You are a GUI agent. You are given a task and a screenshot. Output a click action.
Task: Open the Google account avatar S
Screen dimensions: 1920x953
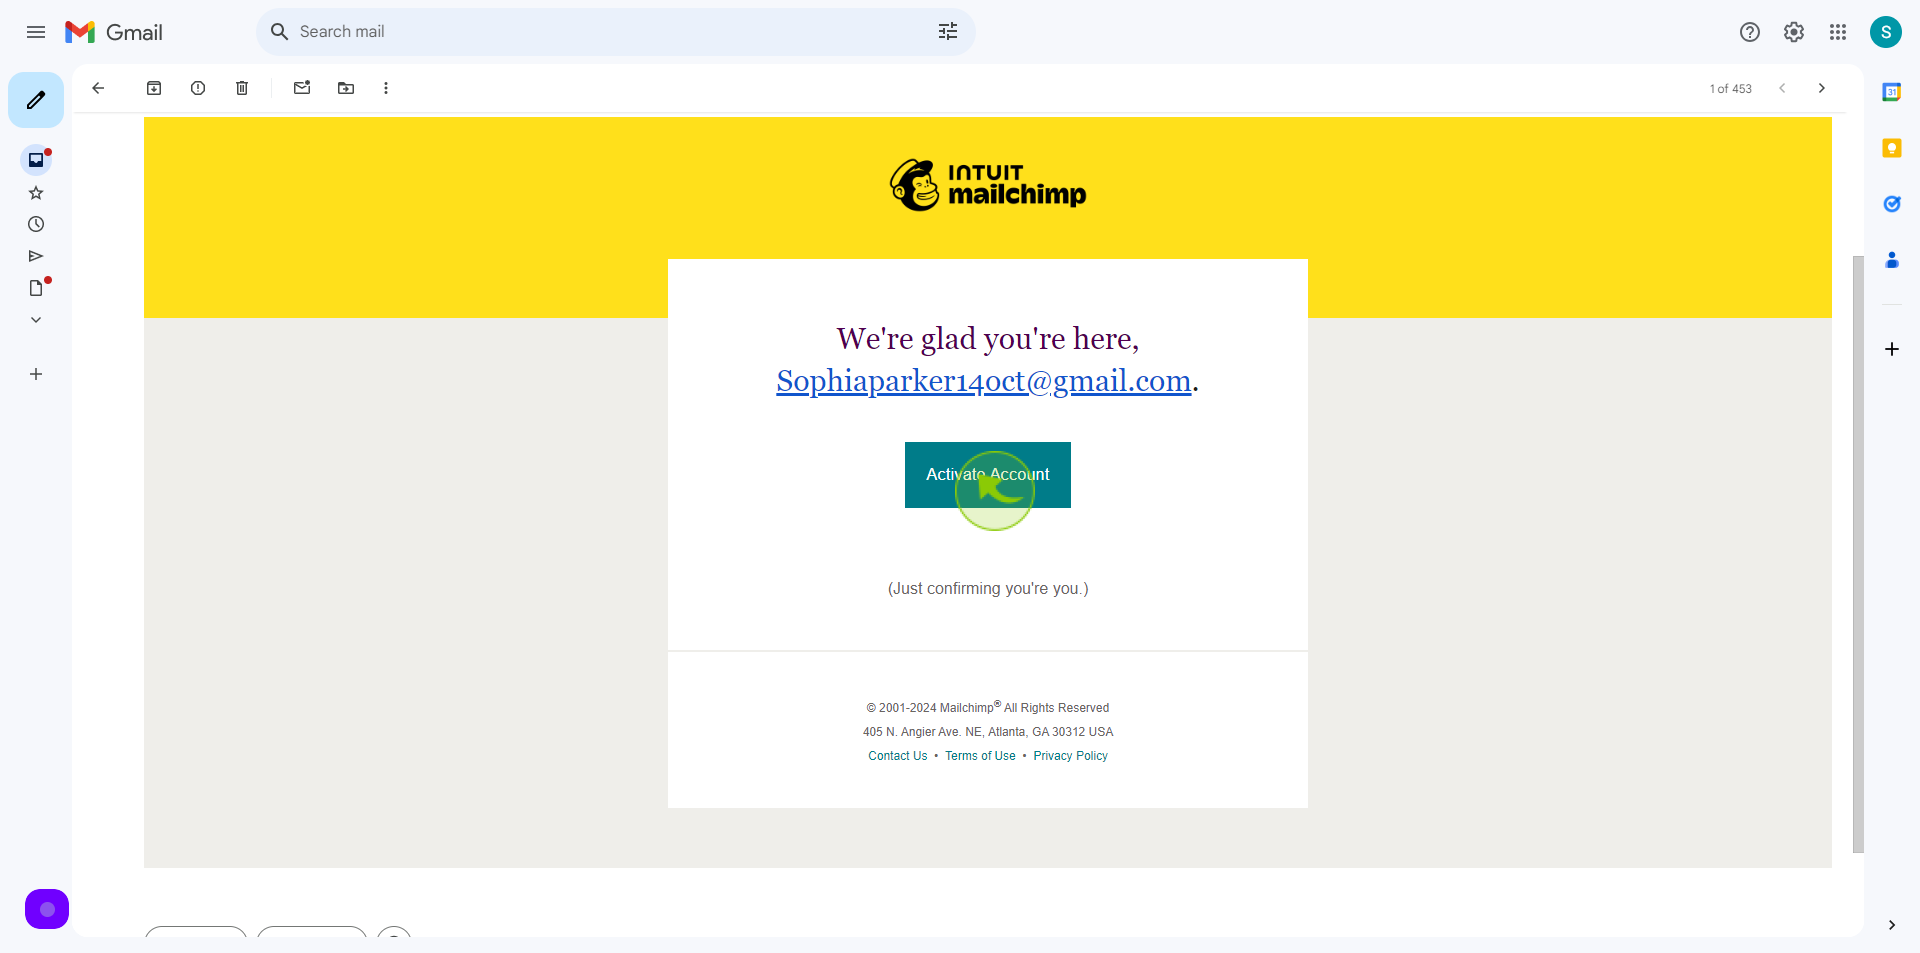point(1886,32)
